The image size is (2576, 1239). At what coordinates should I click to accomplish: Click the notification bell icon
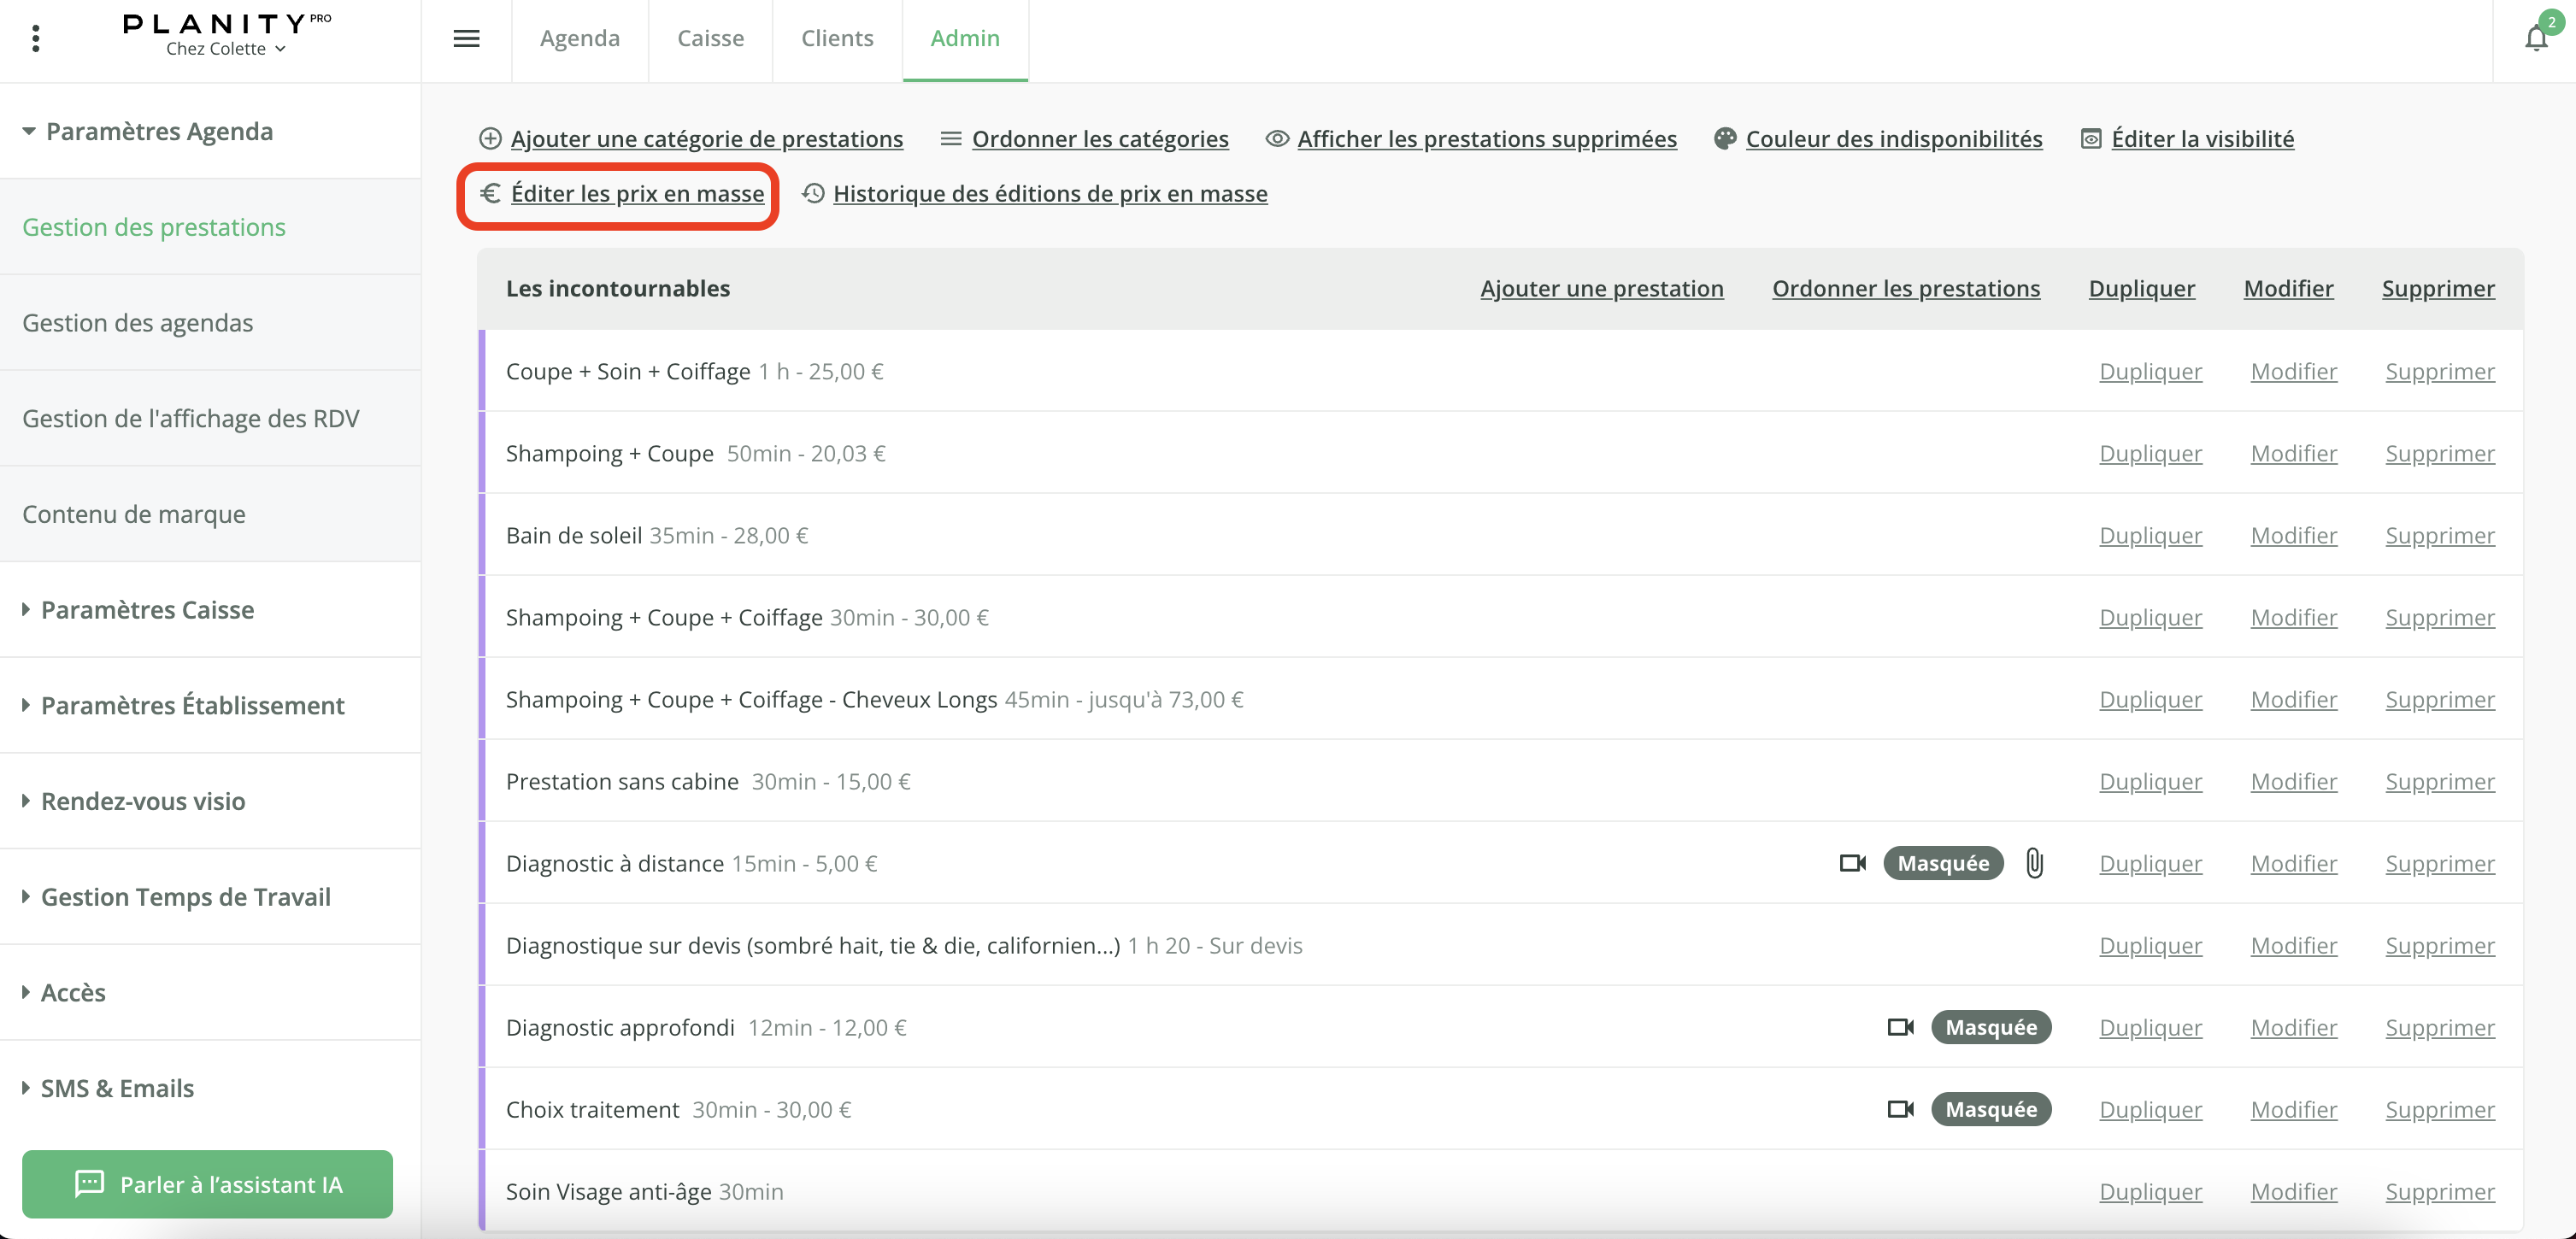point(2536,39)
